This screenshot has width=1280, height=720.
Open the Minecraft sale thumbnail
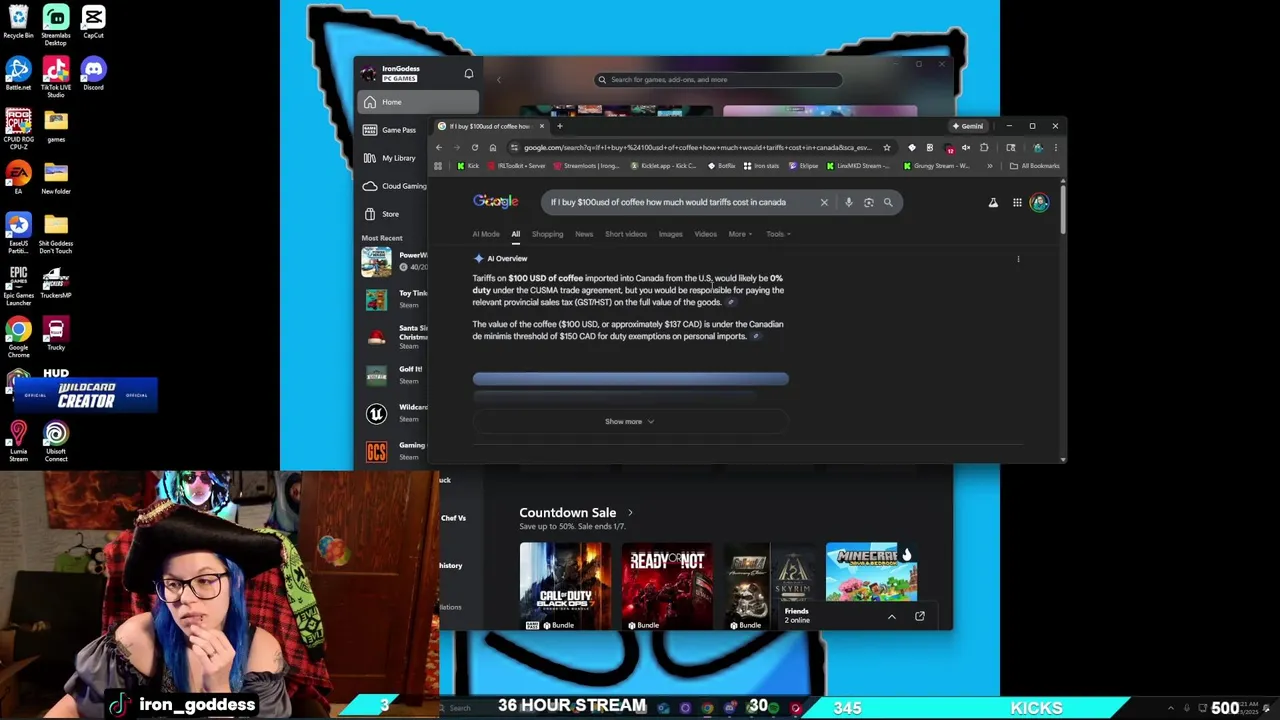coord(871,574)
